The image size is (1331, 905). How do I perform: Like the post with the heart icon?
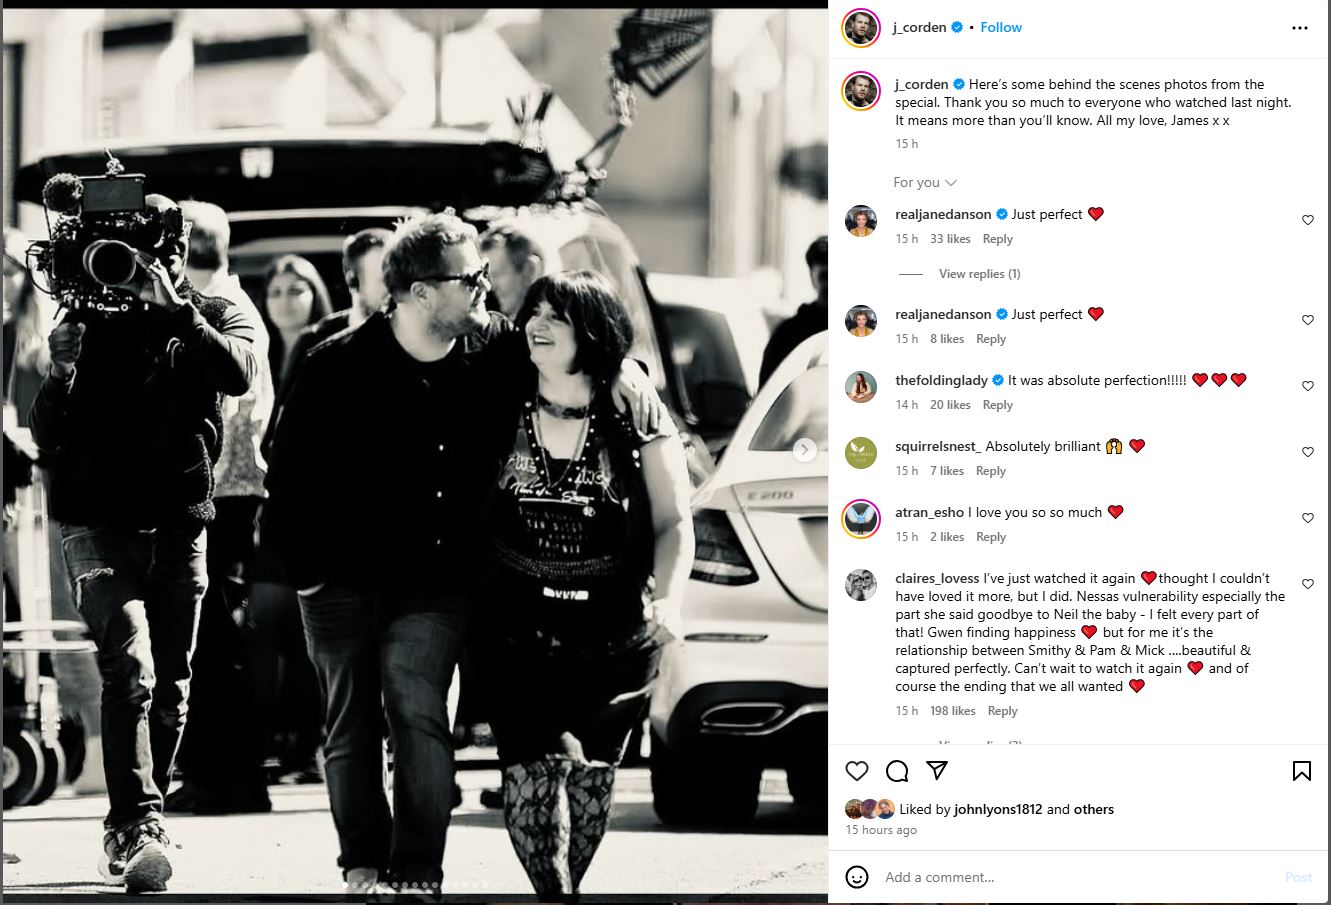pyautogui.click(x=857, y=771)
